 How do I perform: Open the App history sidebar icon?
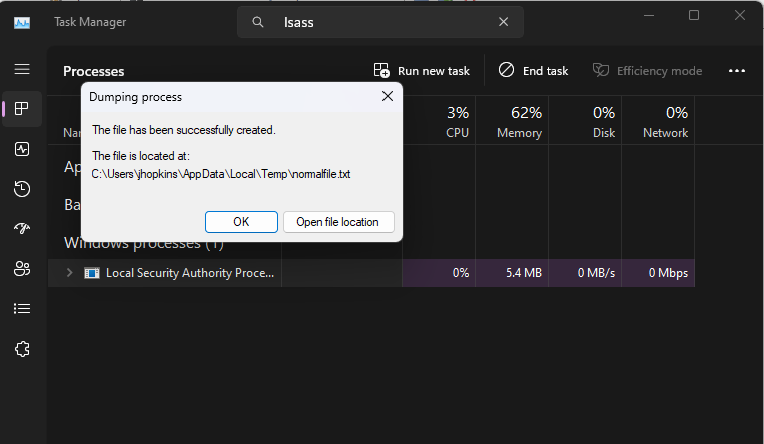tap(22, 189)
